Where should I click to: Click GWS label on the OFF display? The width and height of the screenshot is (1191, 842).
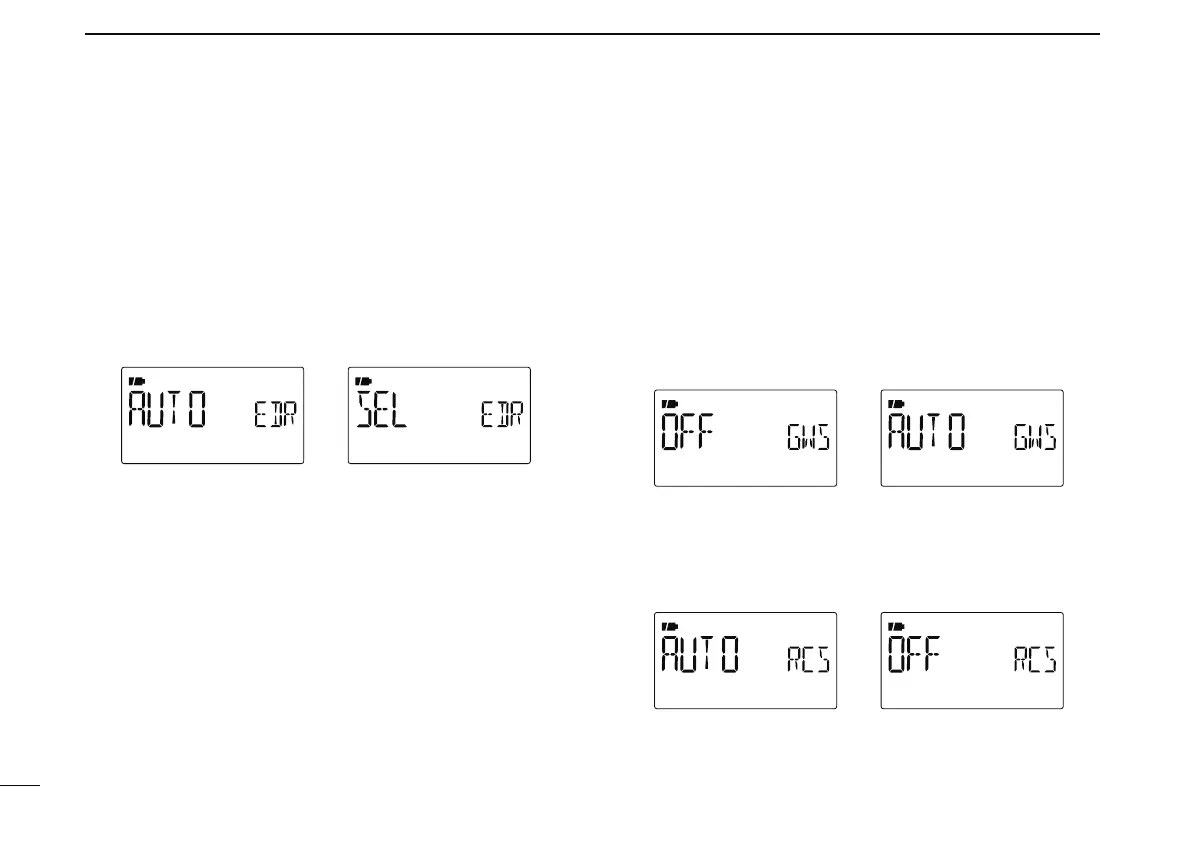coord(807,440)
